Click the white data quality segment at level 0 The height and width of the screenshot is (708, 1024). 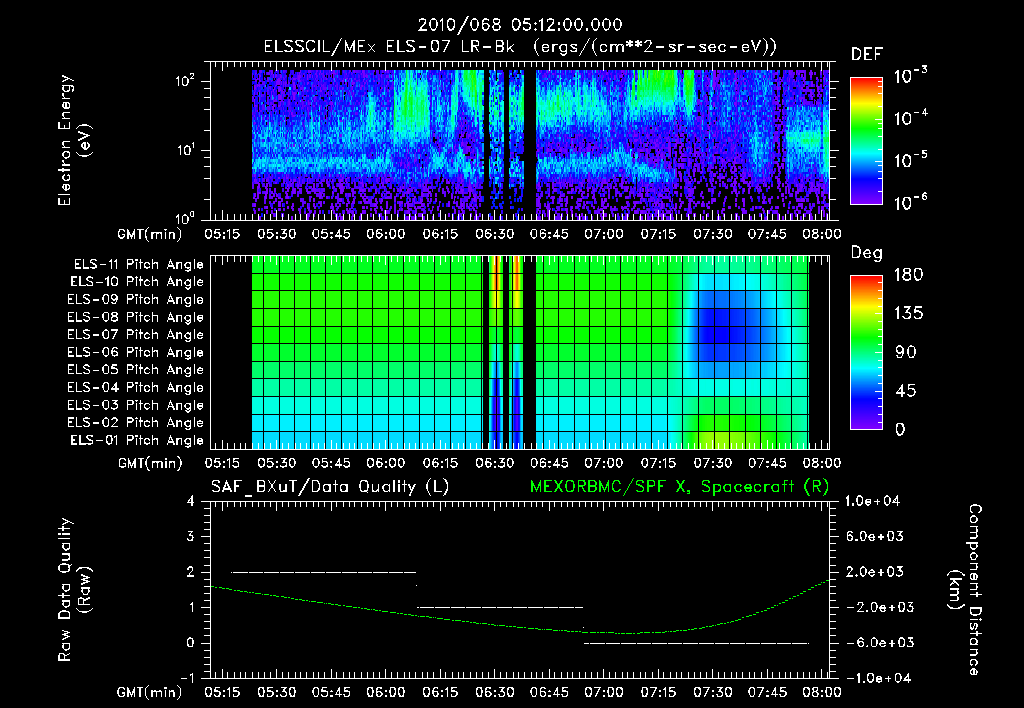(x=696, y=643)
